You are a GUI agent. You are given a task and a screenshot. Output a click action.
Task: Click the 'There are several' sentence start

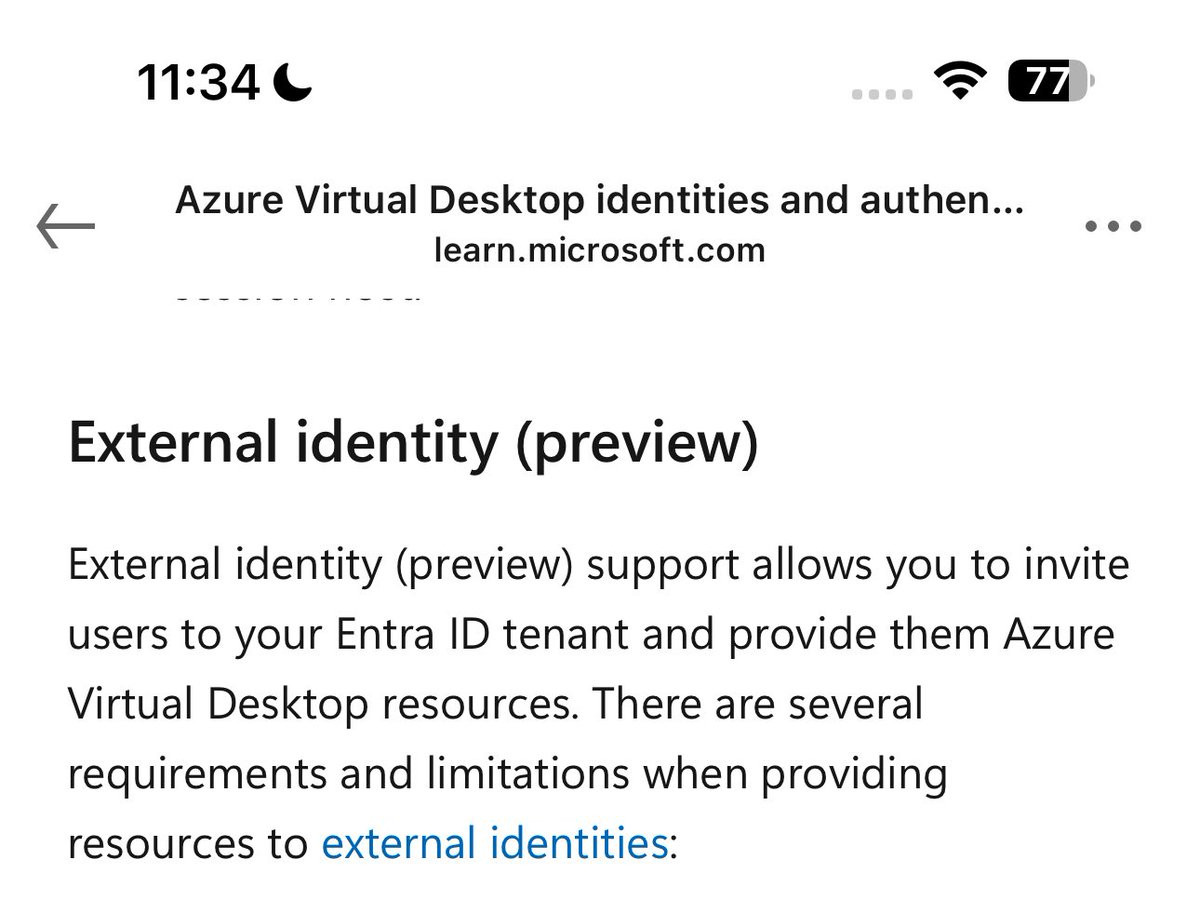pos(758,704)
